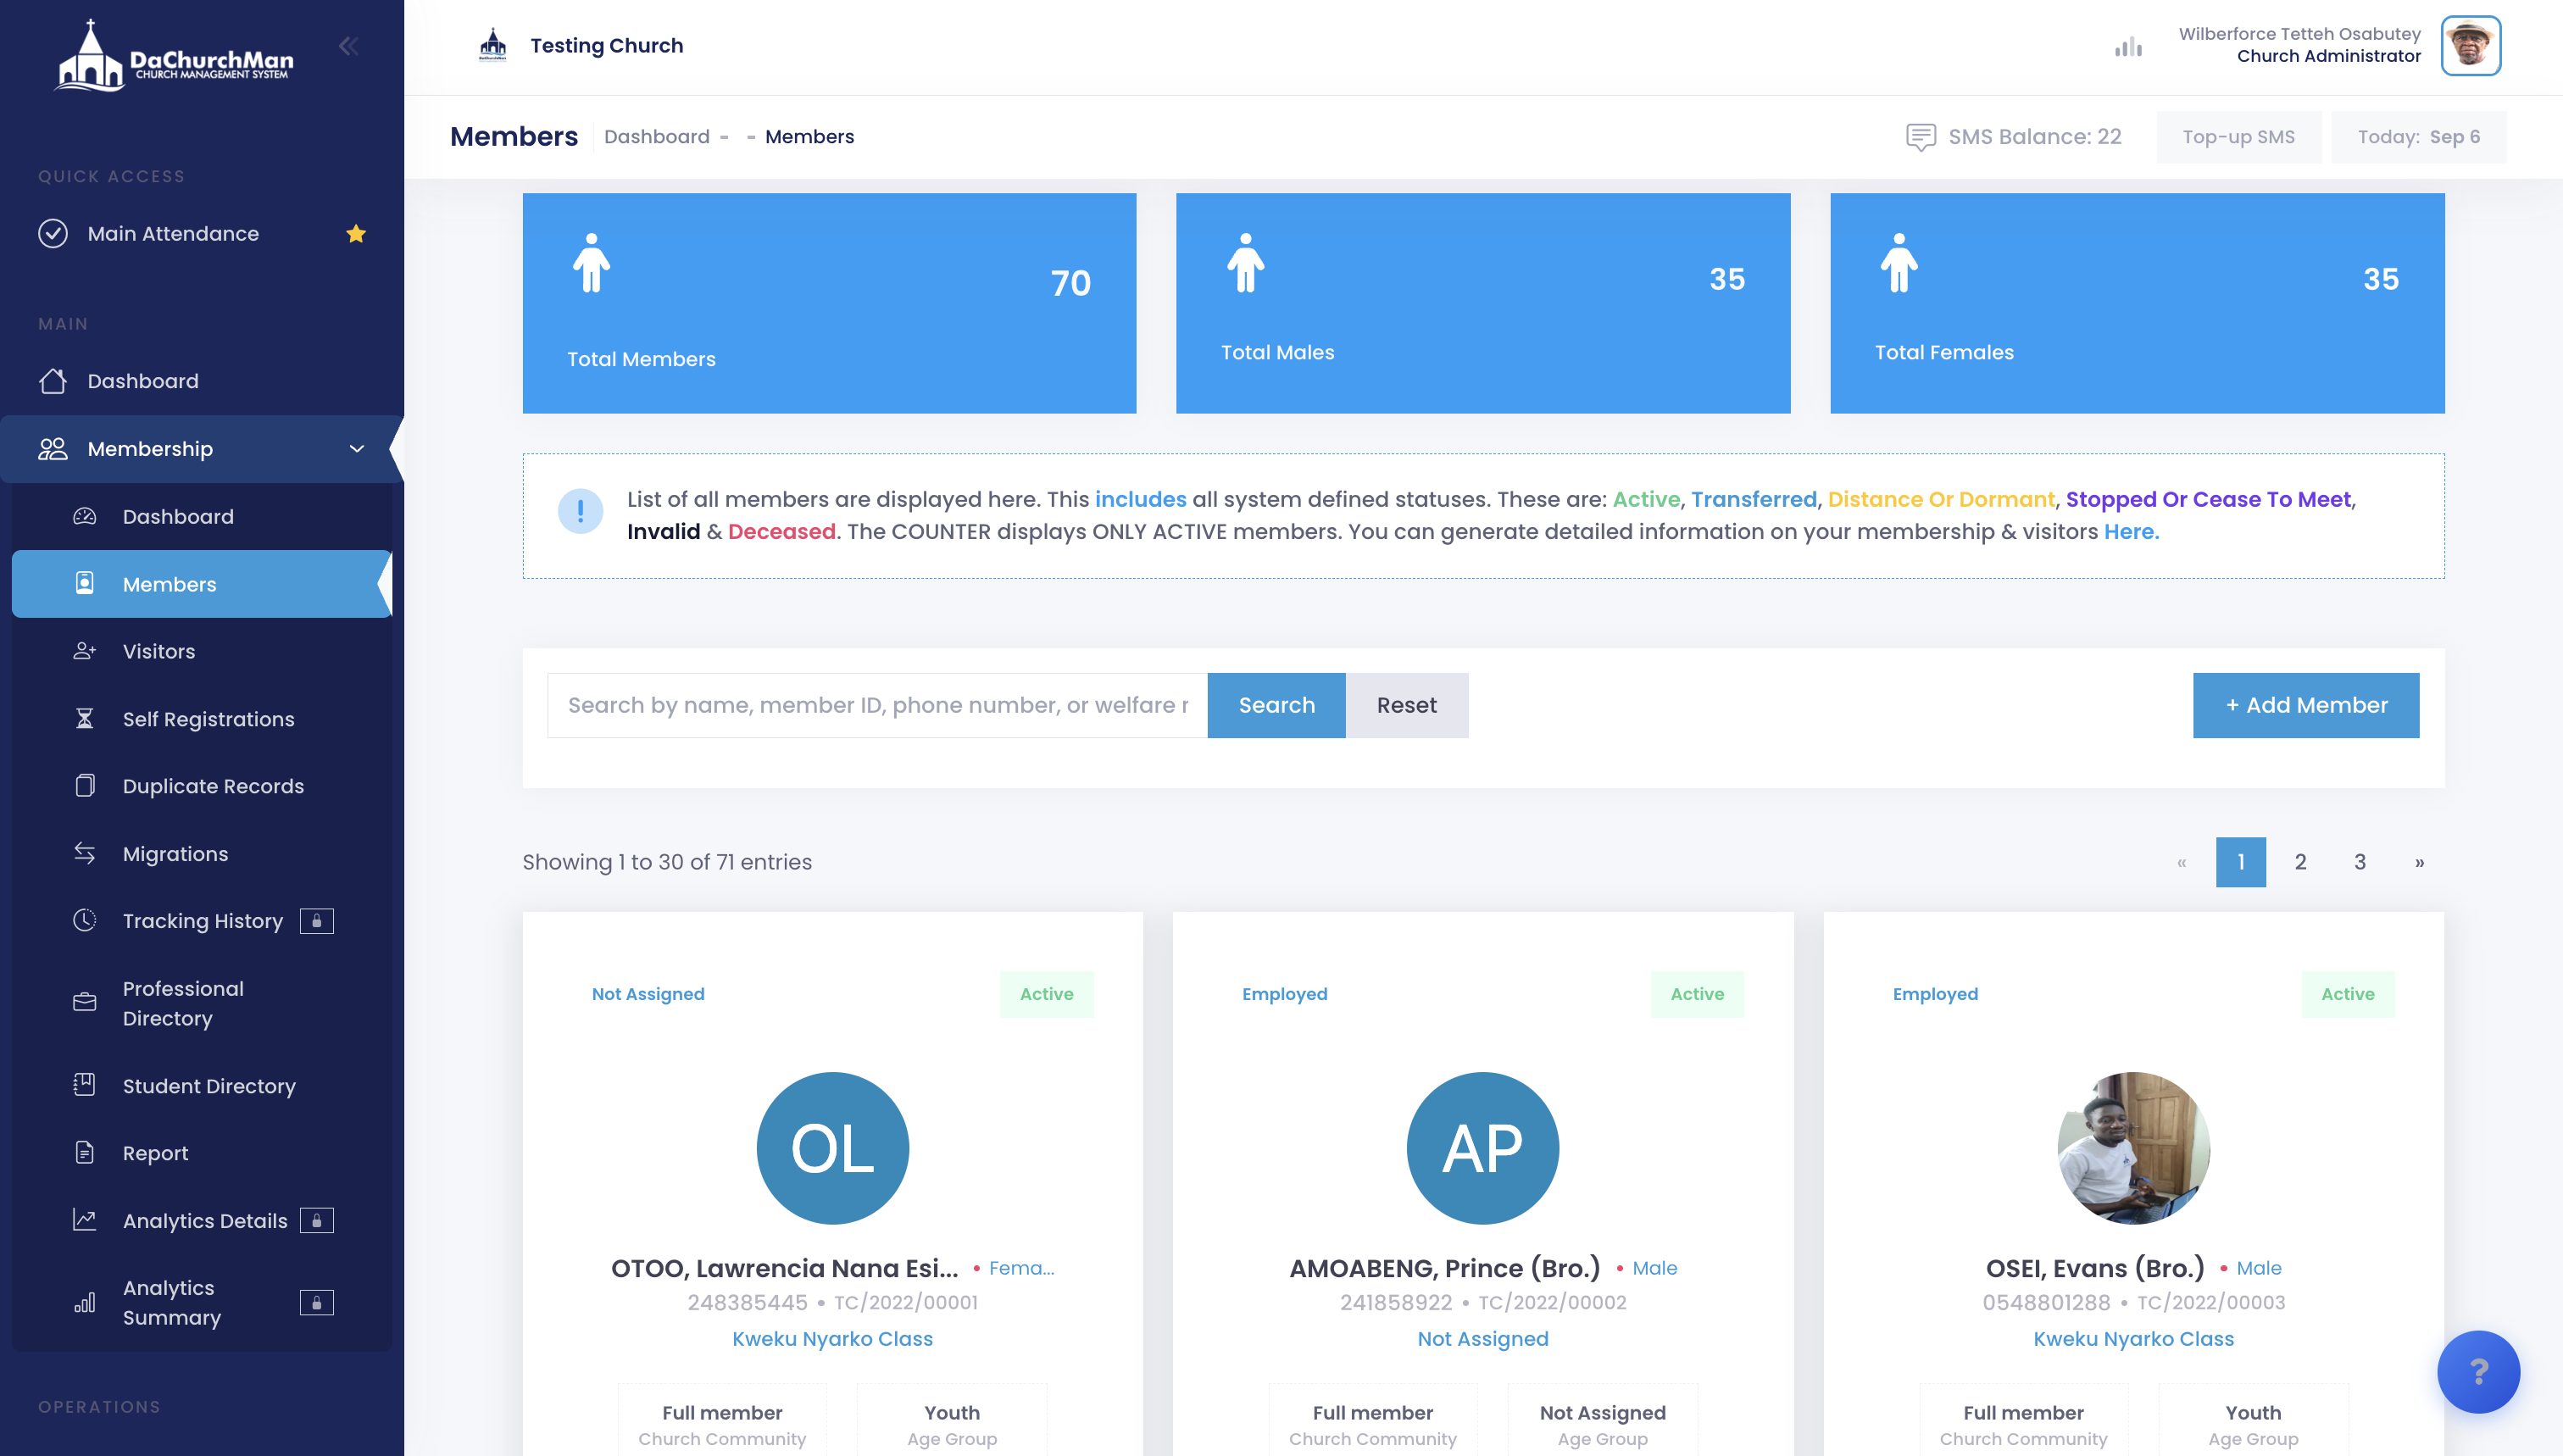Click the Search button
Viewport: 2563px width, 1456px height.
(x=1276, y=705)
